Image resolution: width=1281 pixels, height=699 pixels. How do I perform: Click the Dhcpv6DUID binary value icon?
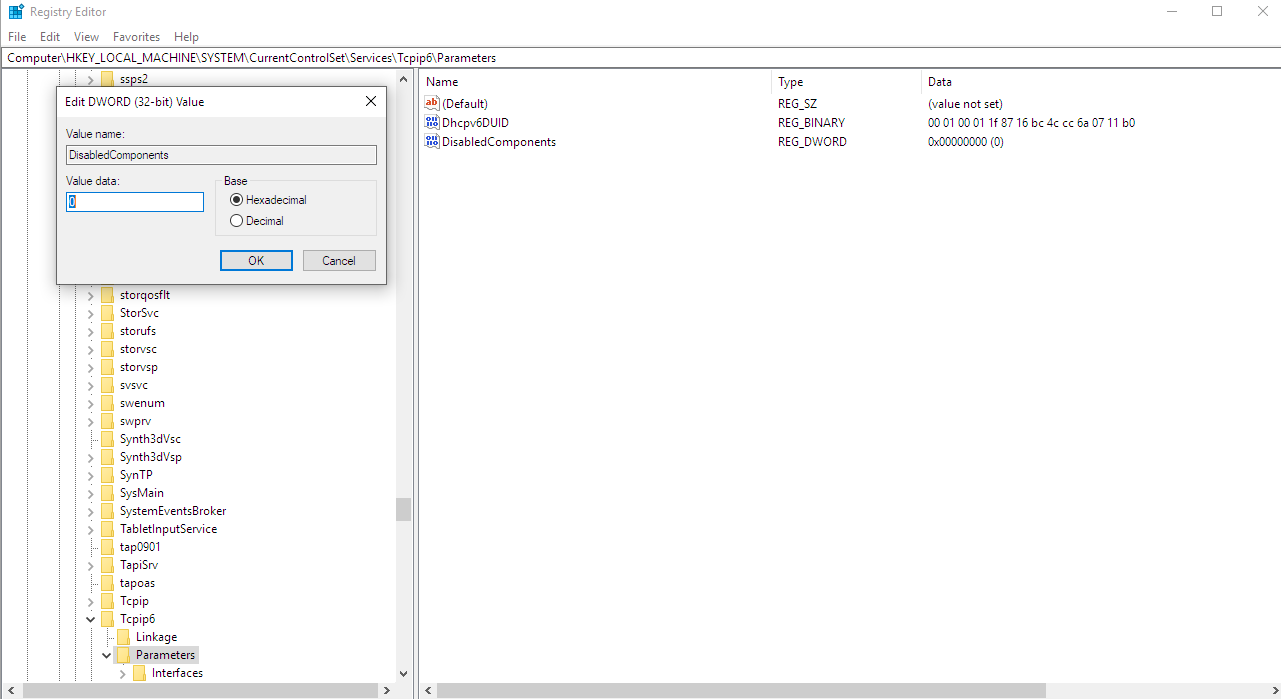click(432, 123)
